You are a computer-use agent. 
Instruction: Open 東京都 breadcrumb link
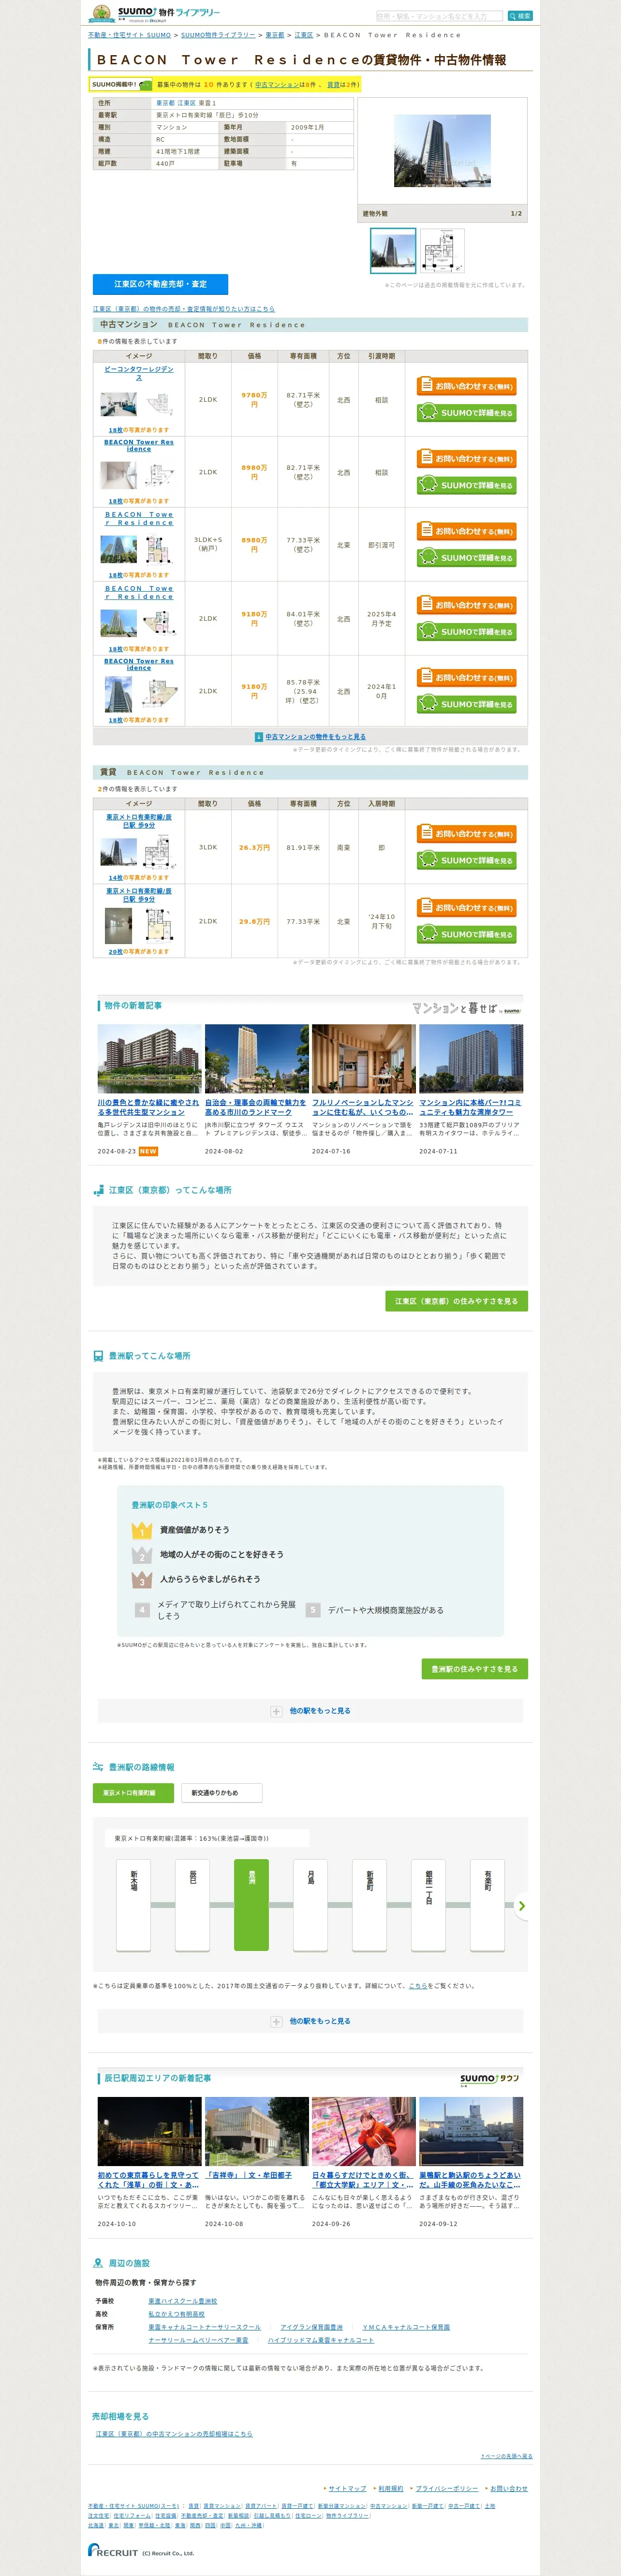274,35
